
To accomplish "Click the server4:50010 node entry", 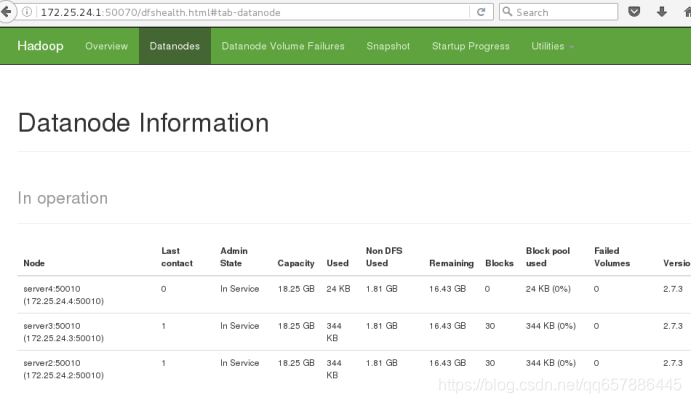I will [x=52, y=289].
